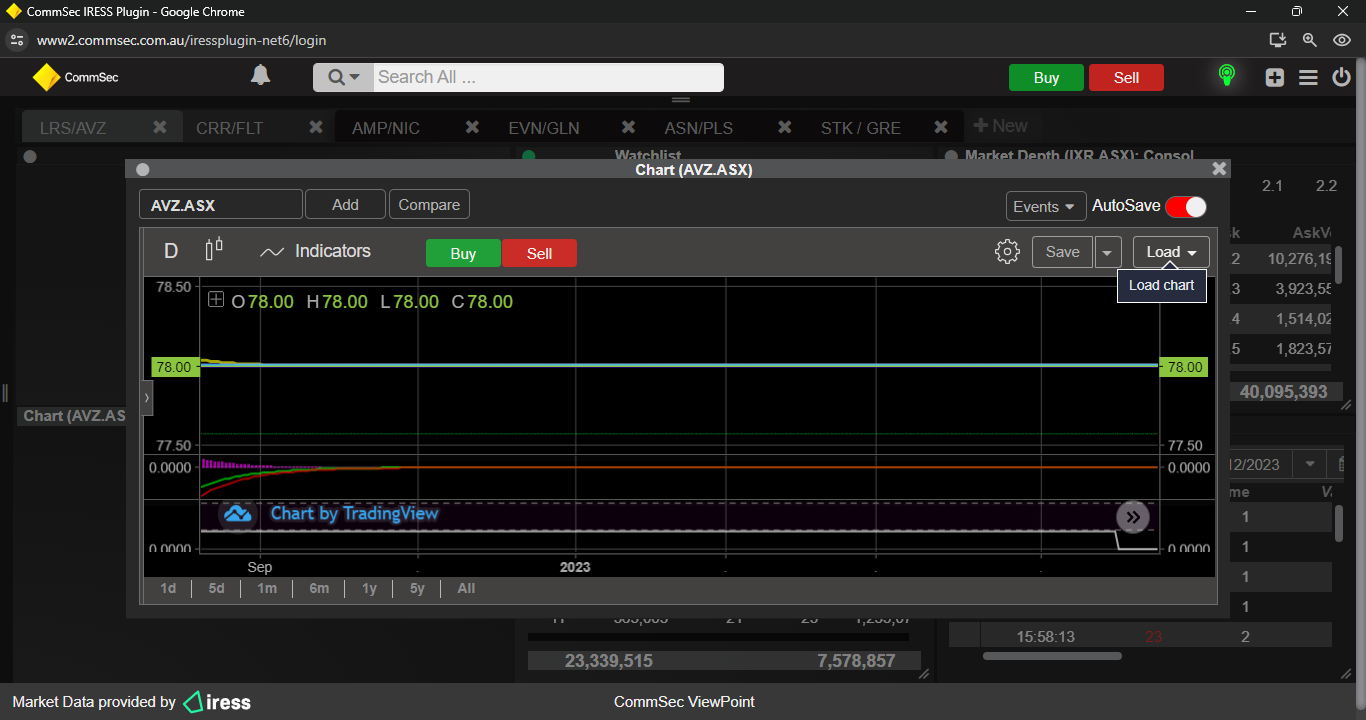Expand the chart's left side panel arrow
The image size is (1366, 720).
146,397
